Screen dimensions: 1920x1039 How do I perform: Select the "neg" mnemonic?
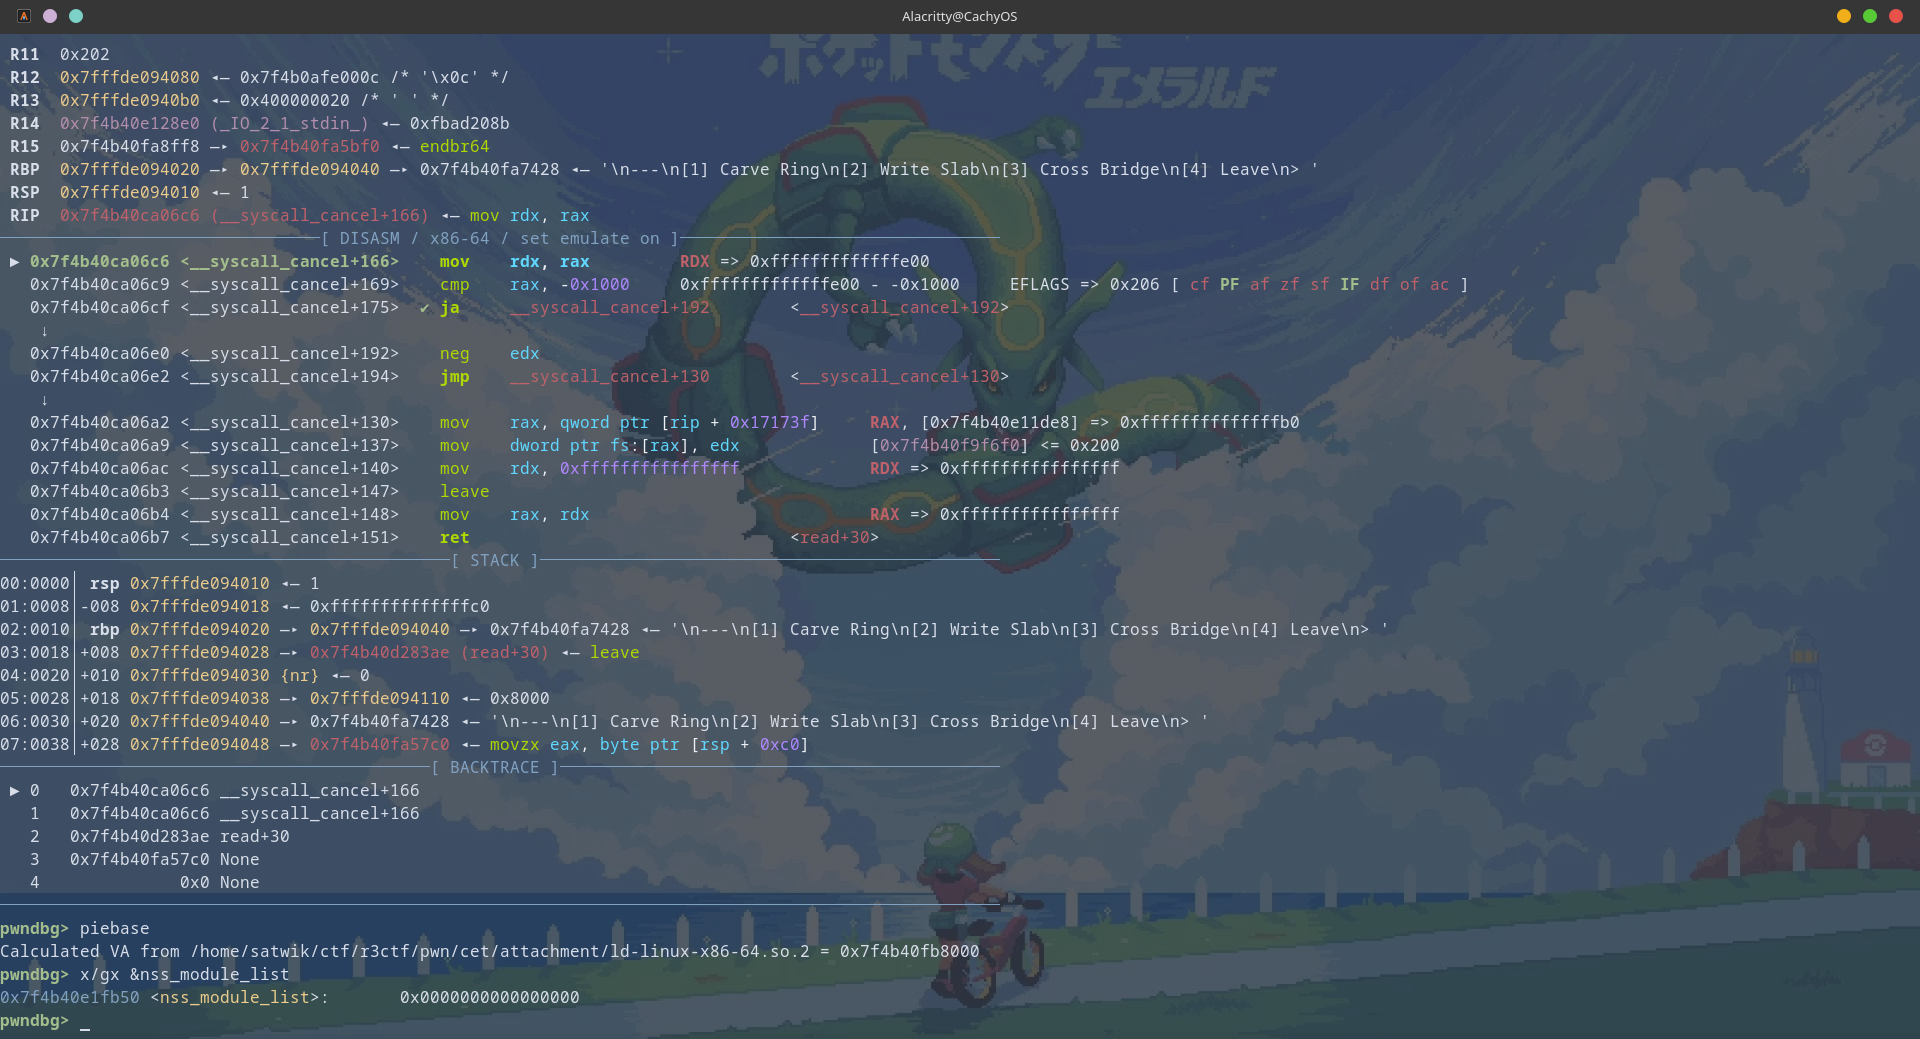[455, 353]
